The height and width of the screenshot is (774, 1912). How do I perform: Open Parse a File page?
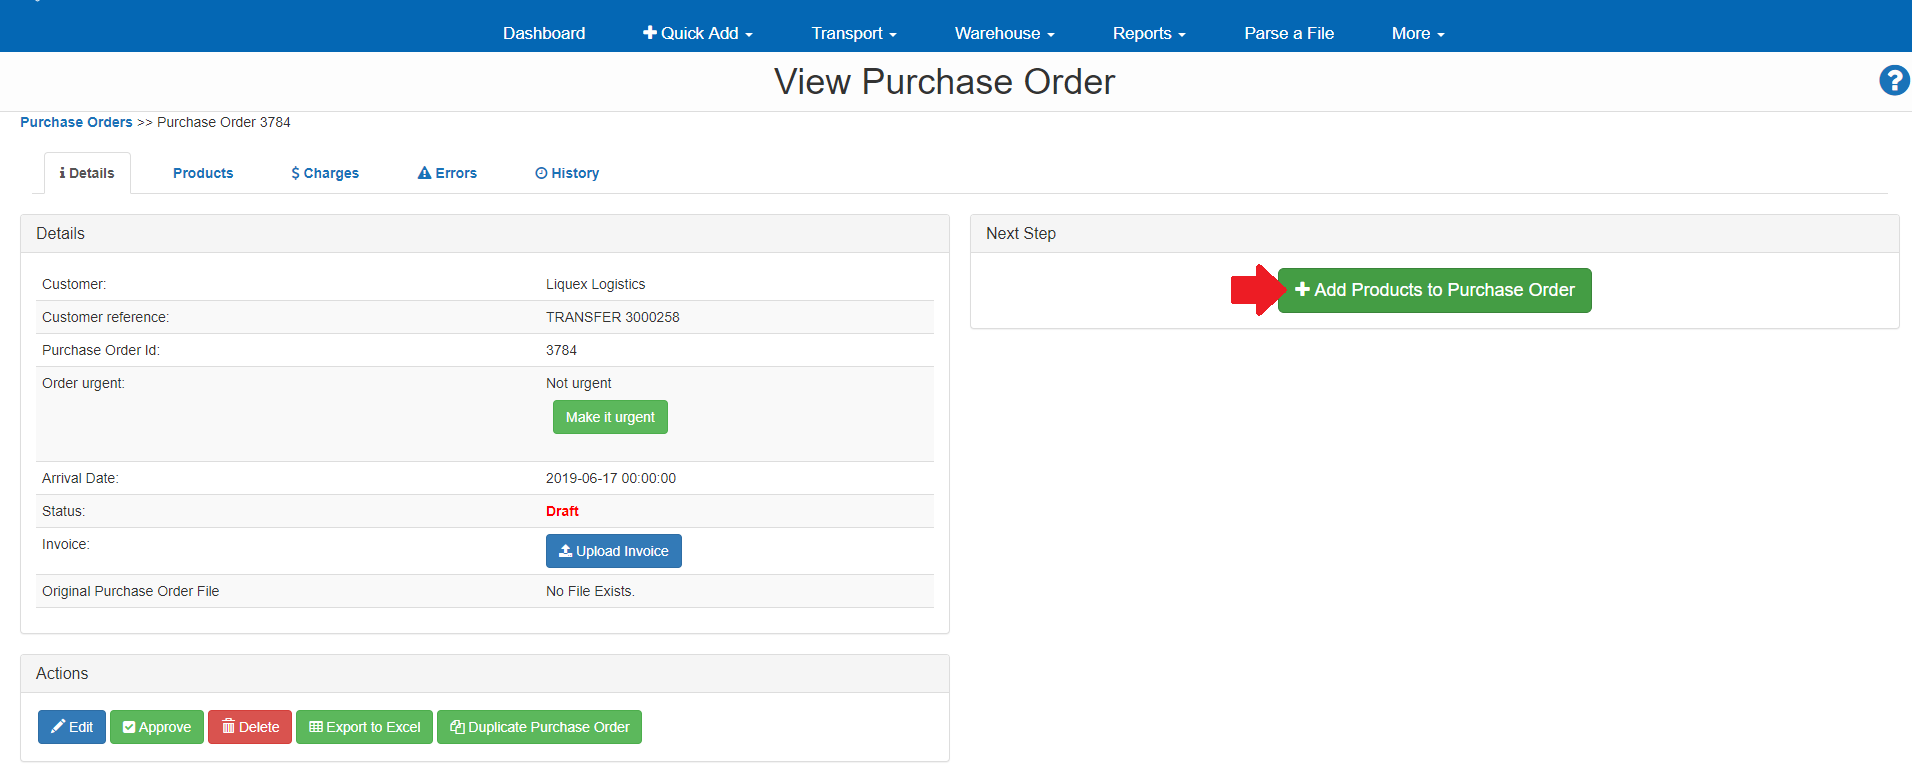[1289, 33]
